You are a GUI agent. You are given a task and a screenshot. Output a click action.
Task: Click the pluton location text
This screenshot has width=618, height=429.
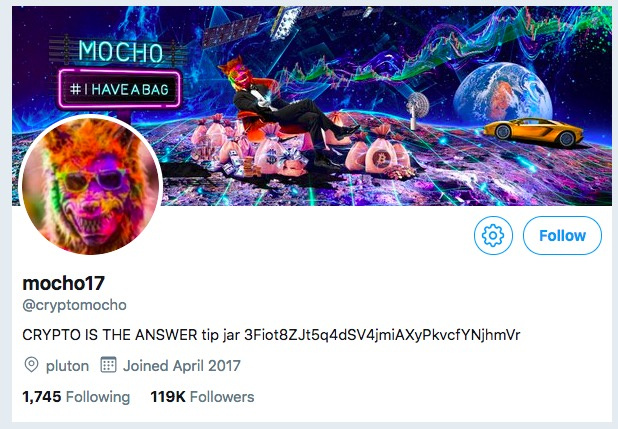pos(67,366)
